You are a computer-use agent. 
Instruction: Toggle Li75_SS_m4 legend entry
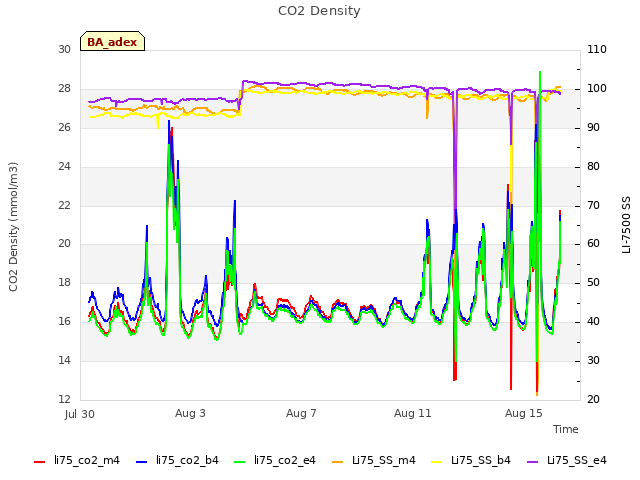tap(373, 460)
